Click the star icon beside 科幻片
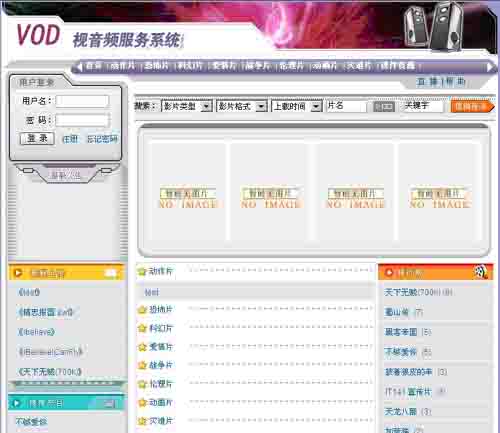Image resolution: width=500 pixels, height=433 pixels. [x=142, y=328]
